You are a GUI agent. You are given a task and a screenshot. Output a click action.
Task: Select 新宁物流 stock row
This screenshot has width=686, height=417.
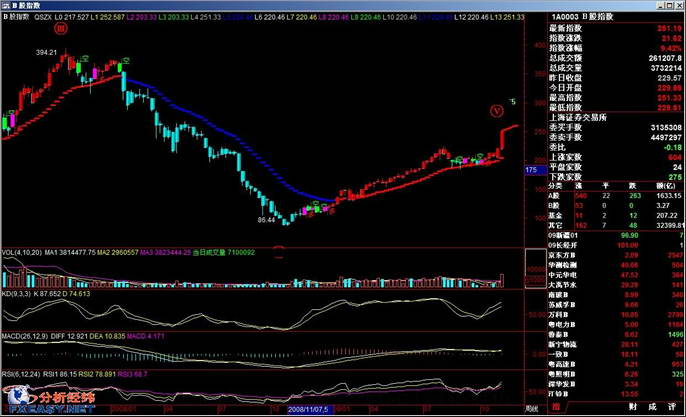pos(616,345)
